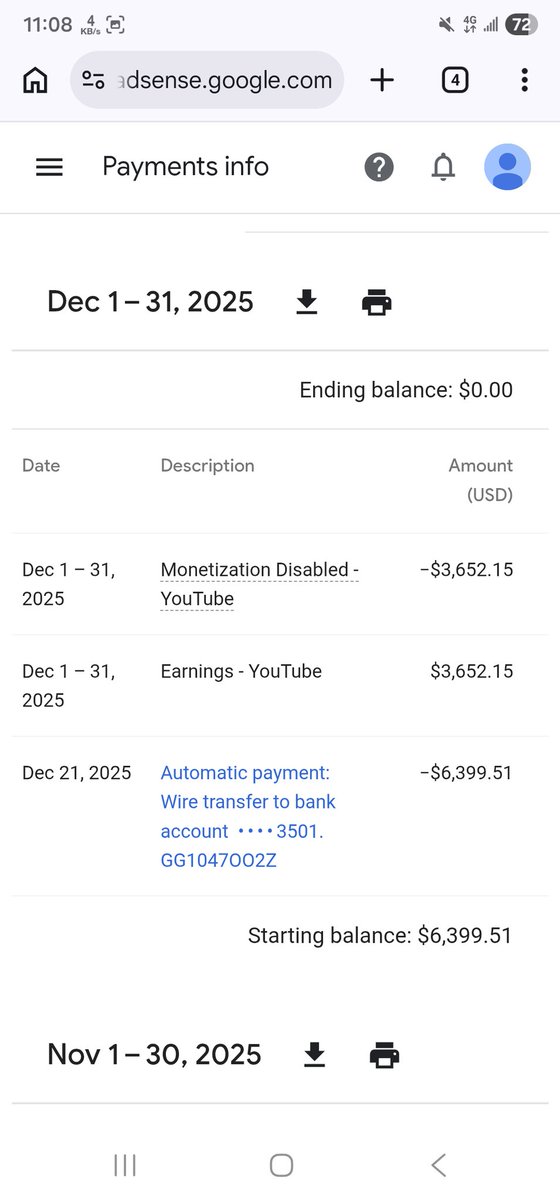
Task: Select the Amount (USD) column header
Action: click(x=481, y=480)
